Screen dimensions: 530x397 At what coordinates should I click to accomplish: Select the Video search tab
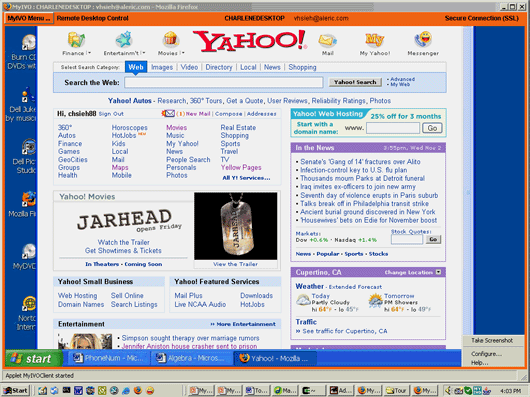click(189, 67)
